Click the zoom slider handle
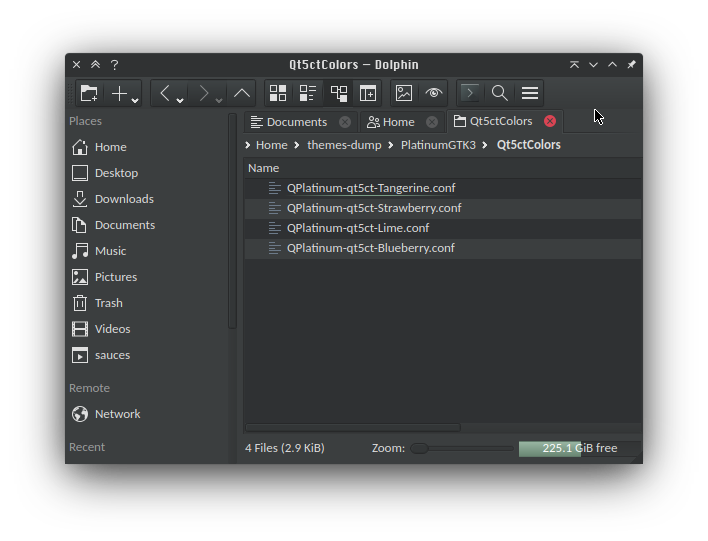708x541 pixels. click(x=419, y=448)
